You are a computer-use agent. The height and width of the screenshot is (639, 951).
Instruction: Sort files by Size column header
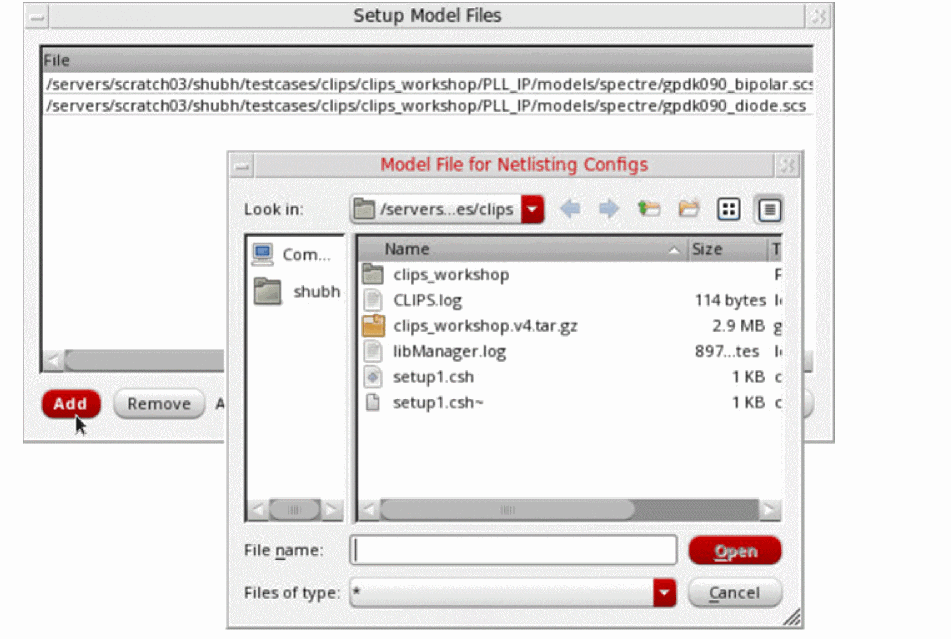point(727,249)
